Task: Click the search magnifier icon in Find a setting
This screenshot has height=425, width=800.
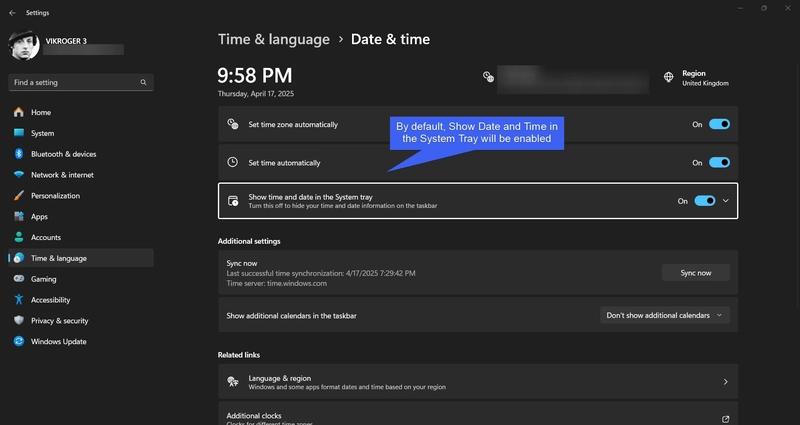Action: pos(144,82)
